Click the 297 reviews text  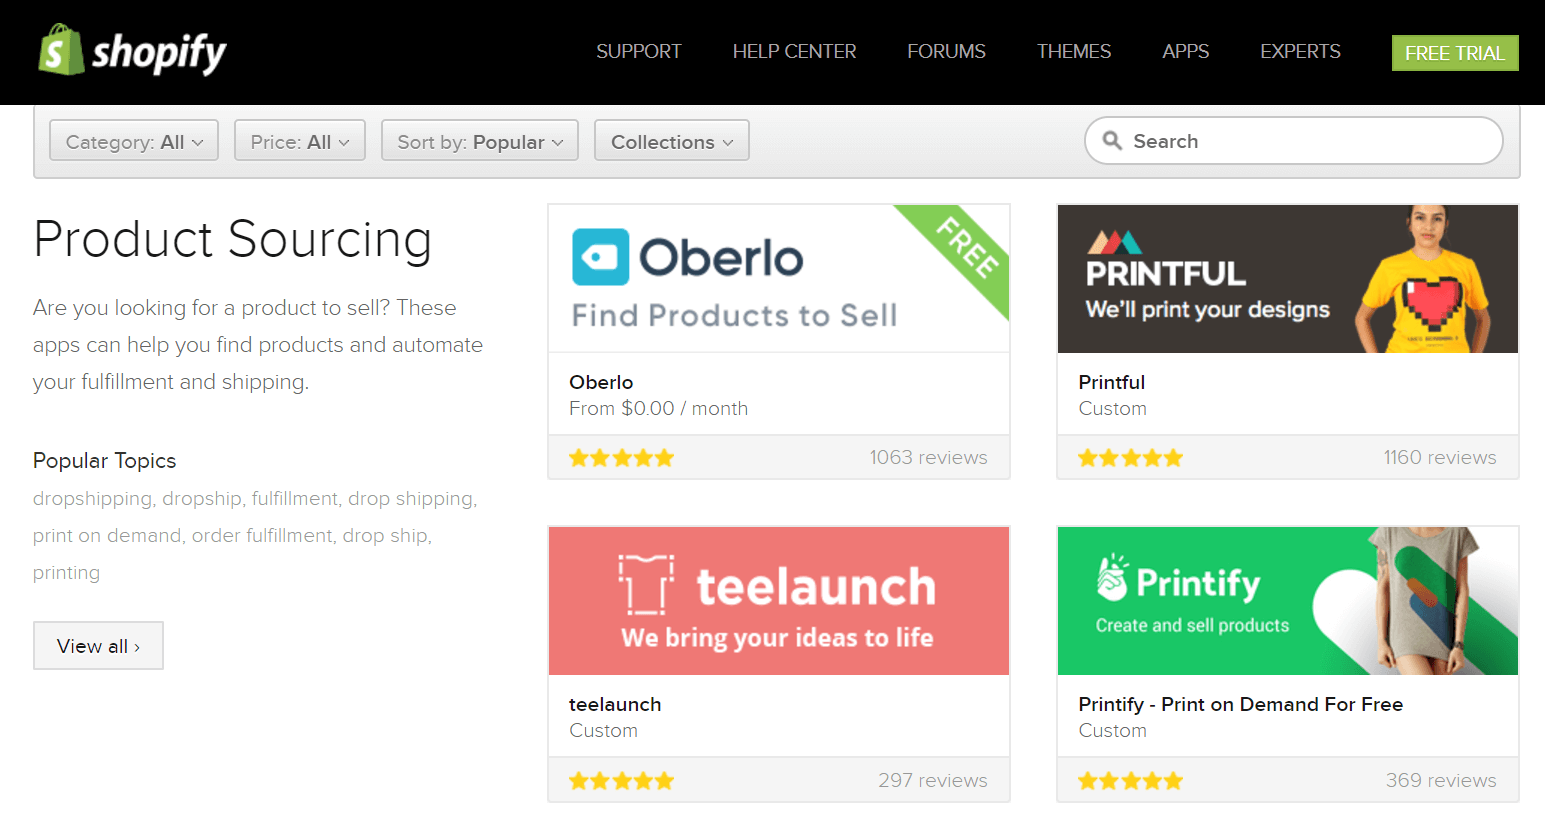coord(933,780)
